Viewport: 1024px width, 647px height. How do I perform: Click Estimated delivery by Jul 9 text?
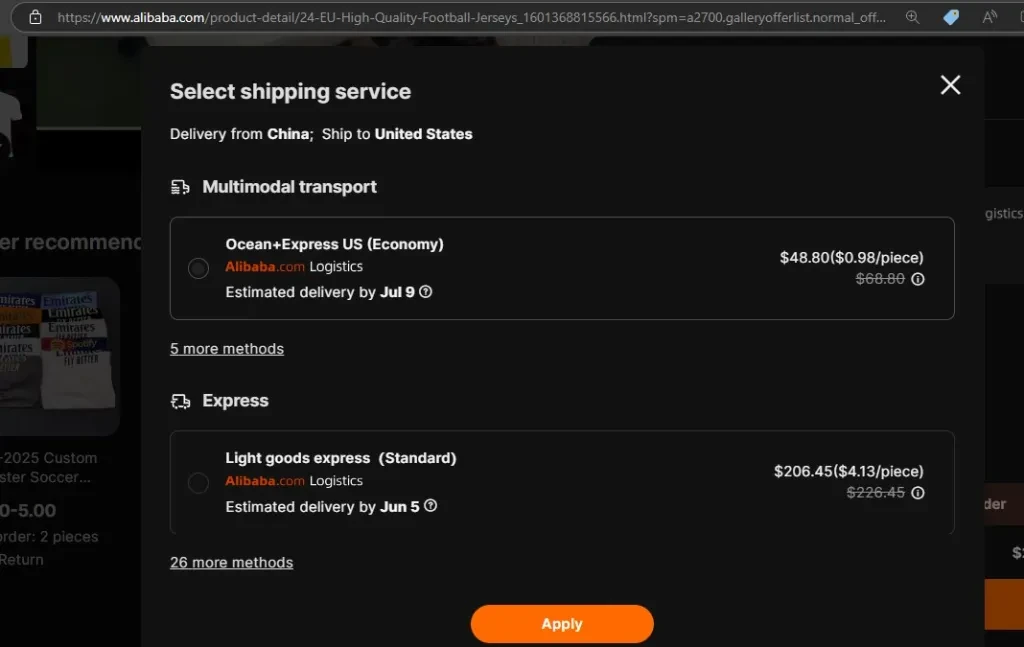tap(320, 292)
